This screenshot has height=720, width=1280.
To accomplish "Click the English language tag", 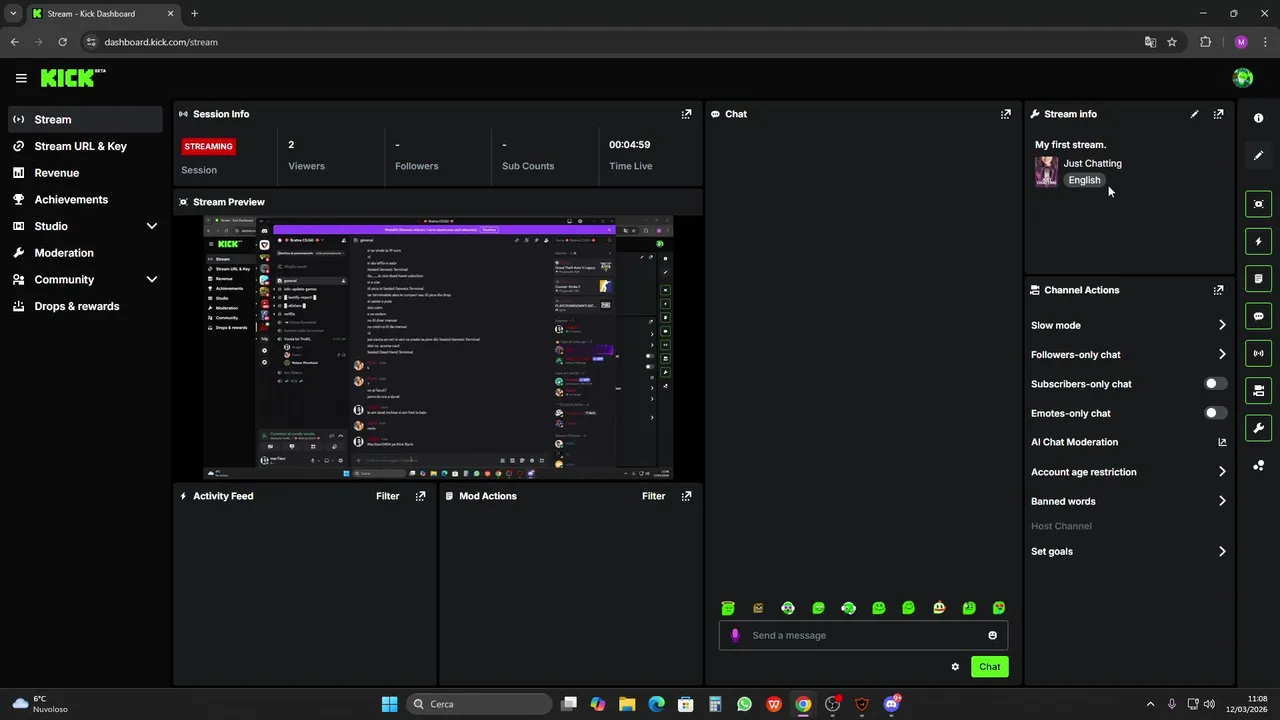I will click(1084, 180).
